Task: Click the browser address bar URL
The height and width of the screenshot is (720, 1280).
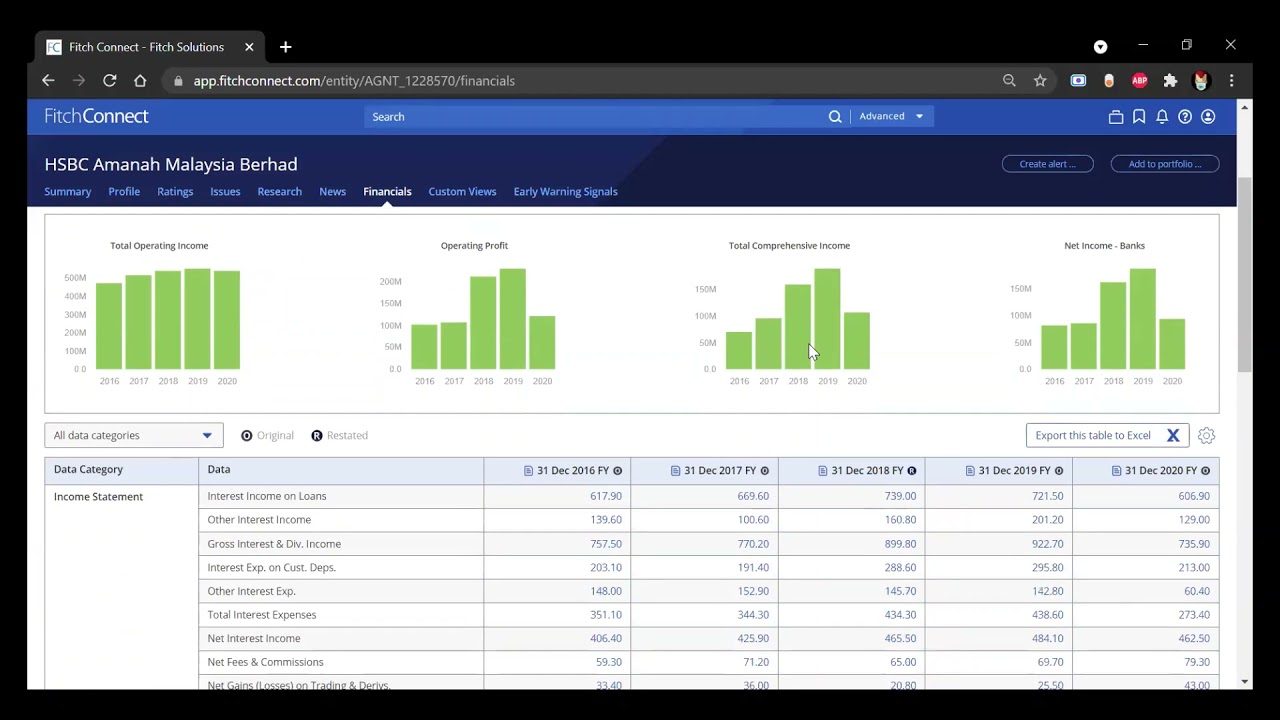Action: coord(354,81)
